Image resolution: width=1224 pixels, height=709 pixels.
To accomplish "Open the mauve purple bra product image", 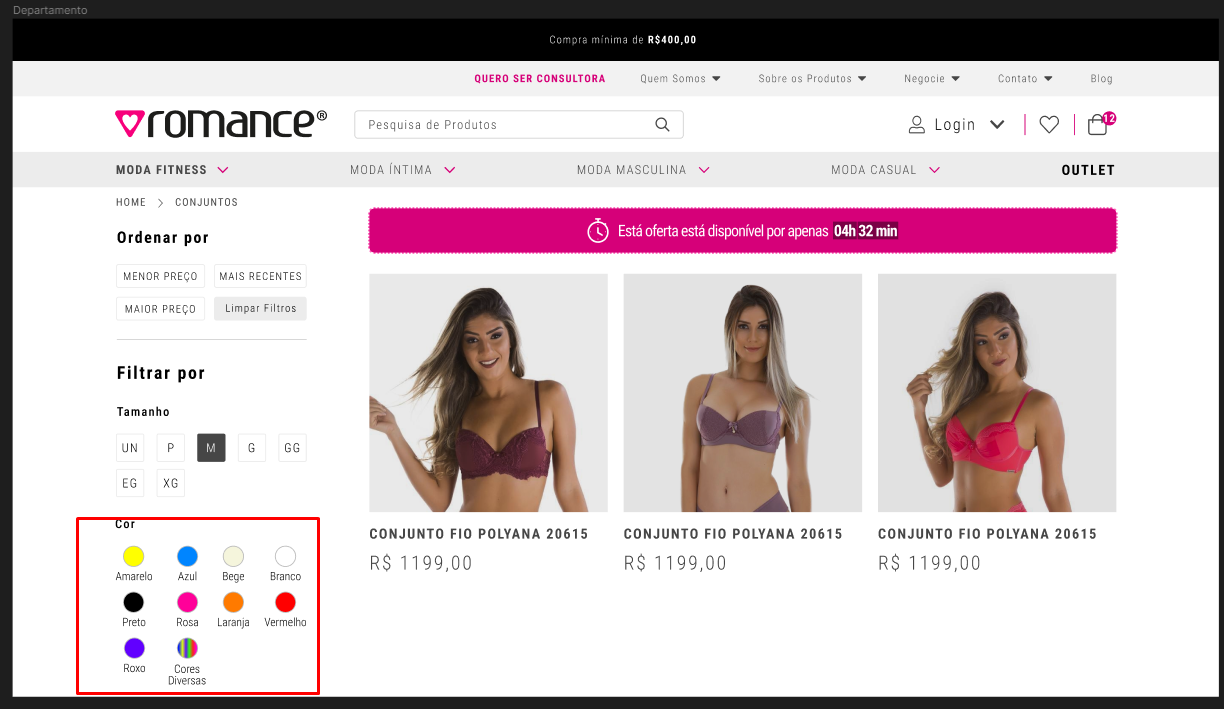I will click(x=742, y=393).
